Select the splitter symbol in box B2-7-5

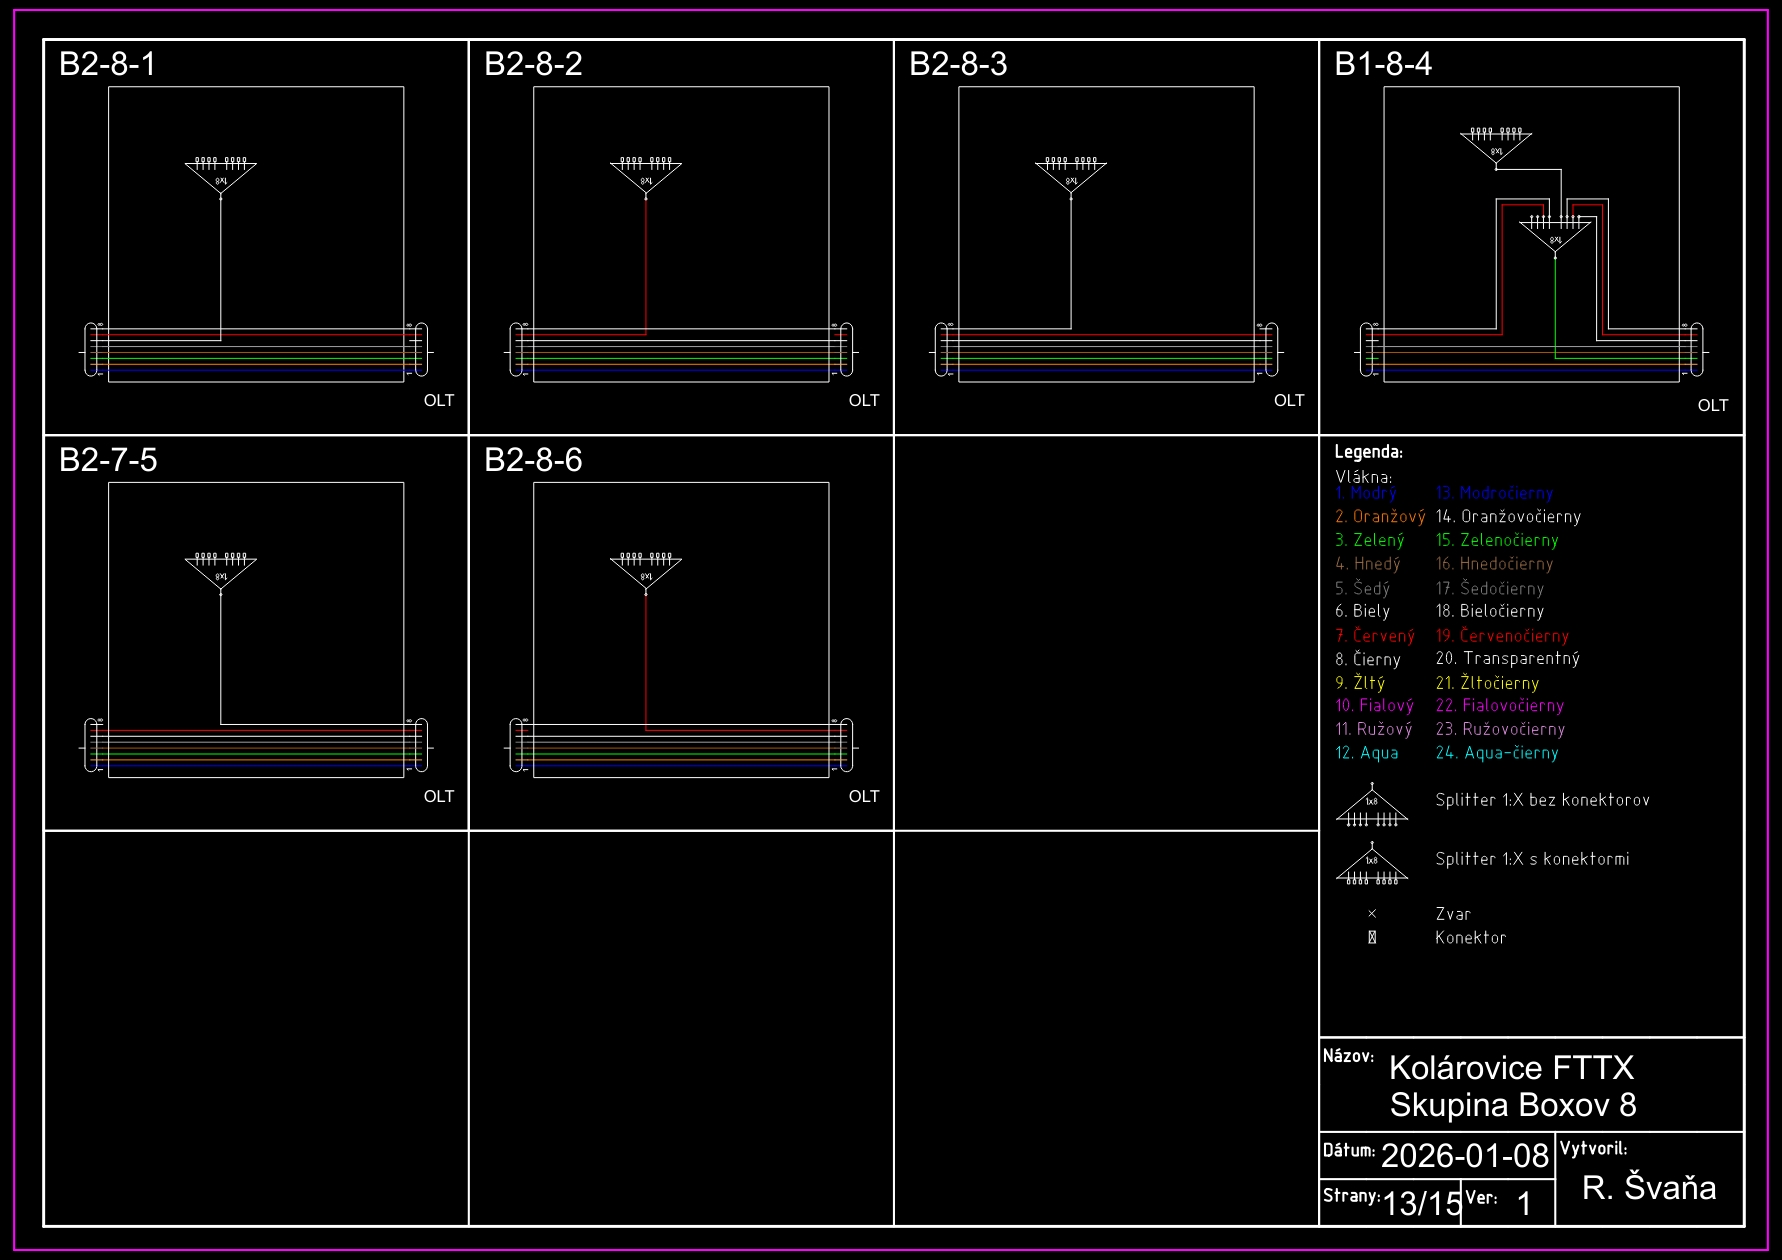pyautogui.click(x=221, y=570)
